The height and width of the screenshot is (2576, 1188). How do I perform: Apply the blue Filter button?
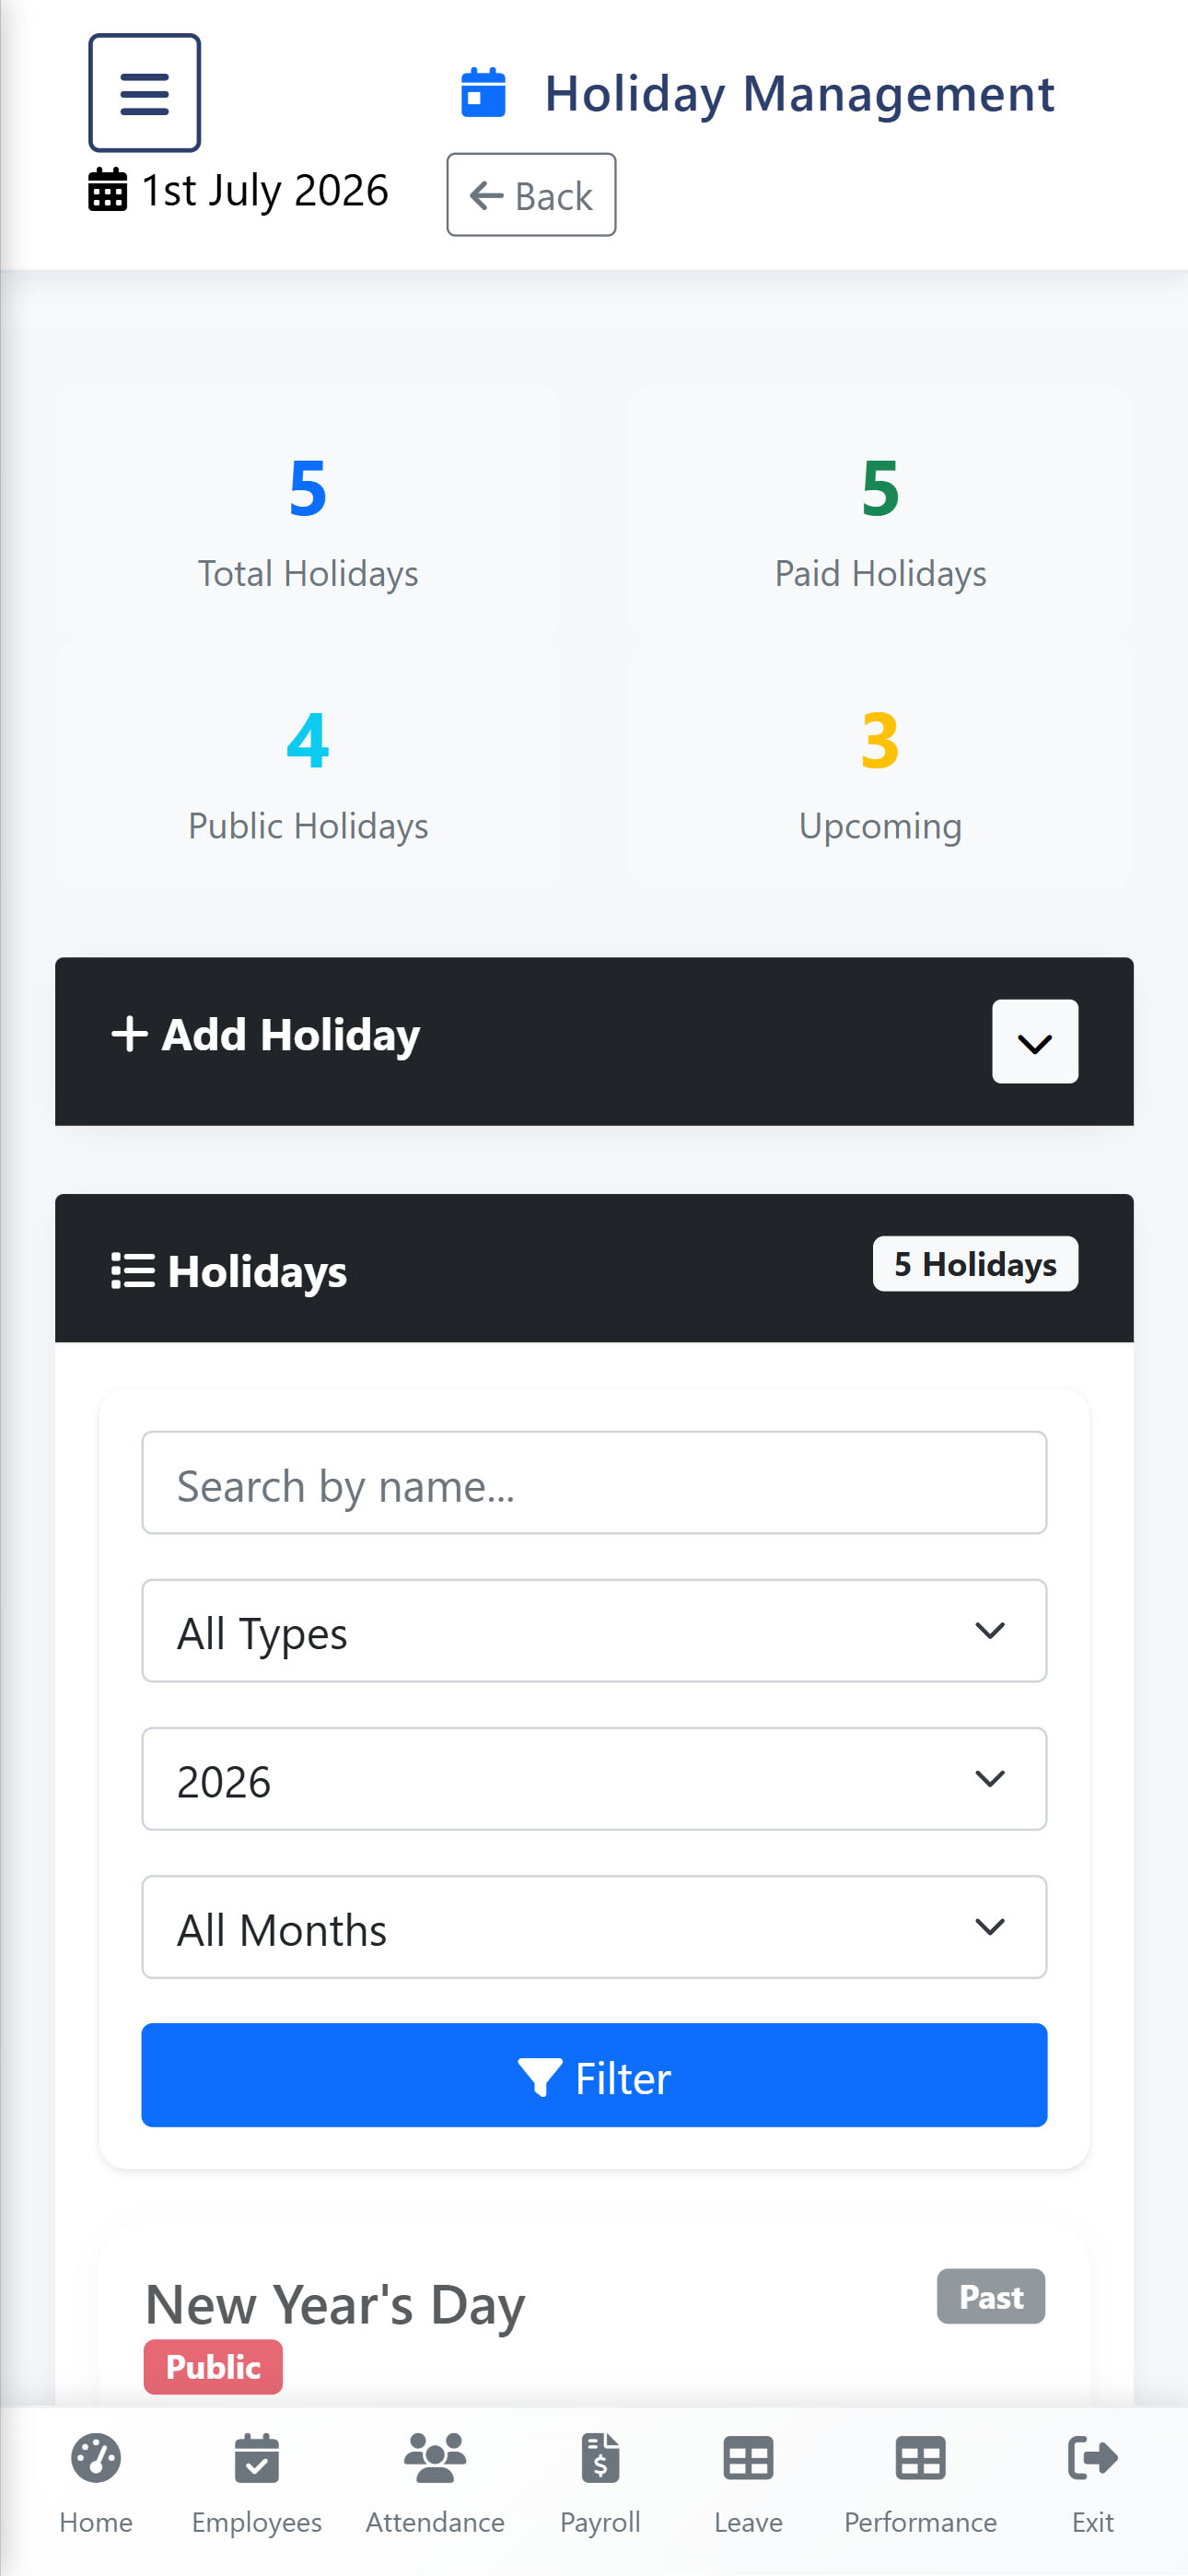click(594, 2075)
